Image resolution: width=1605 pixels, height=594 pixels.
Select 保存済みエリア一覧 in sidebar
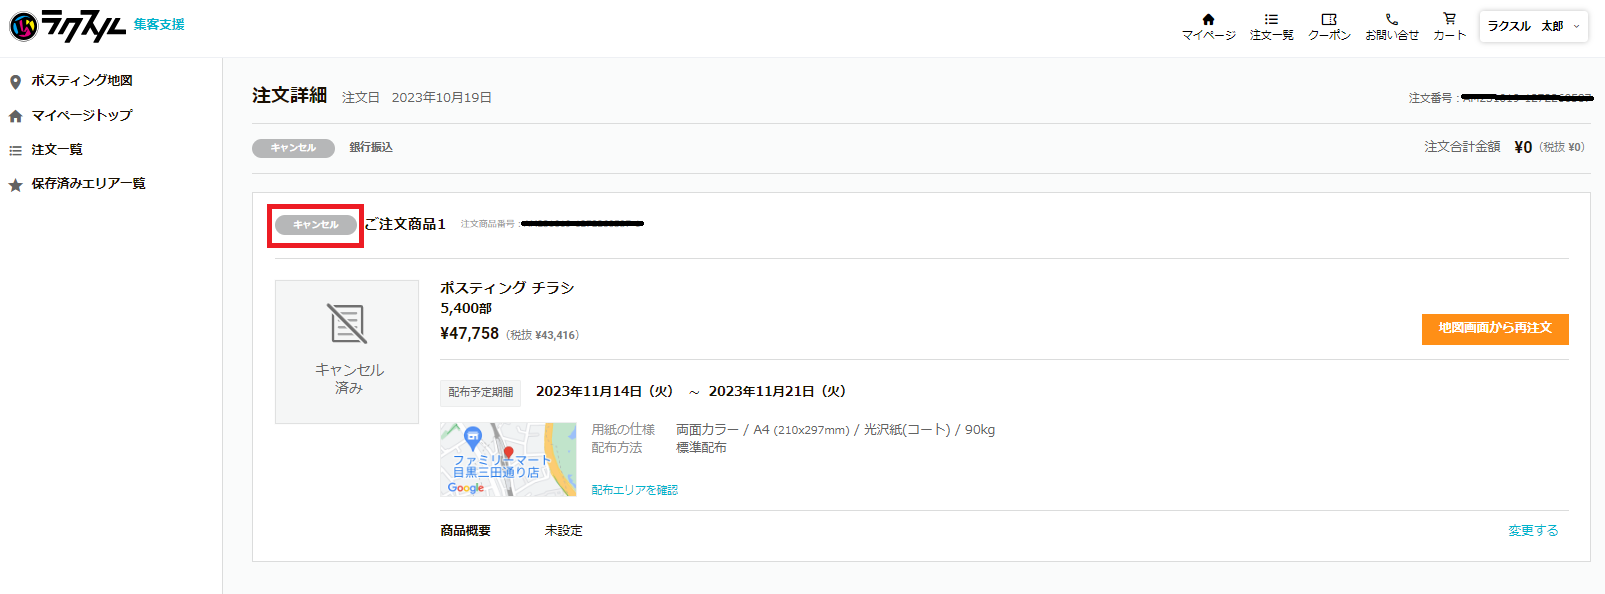pos(88,183)
